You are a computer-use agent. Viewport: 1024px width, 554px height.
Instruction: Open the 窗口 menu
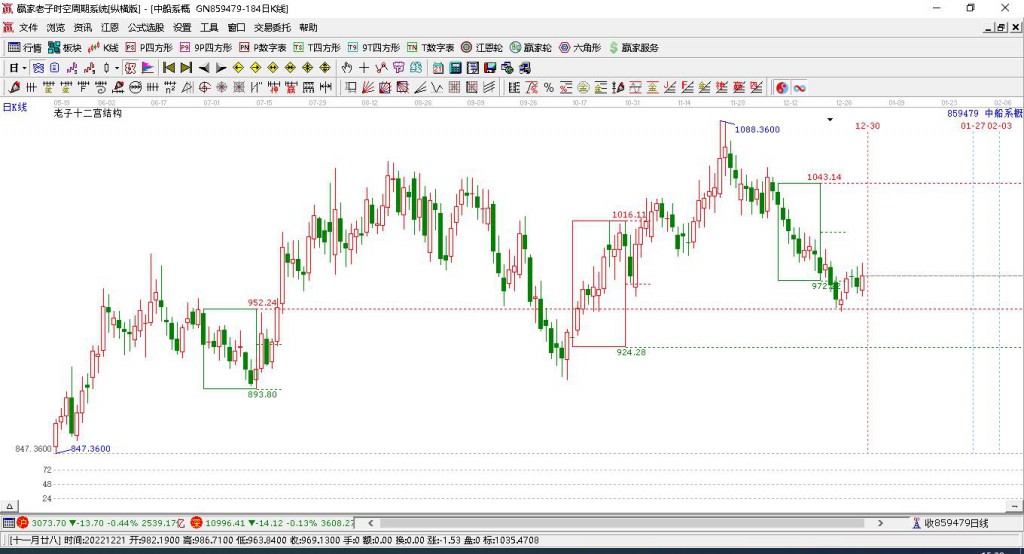pos(236,27)
